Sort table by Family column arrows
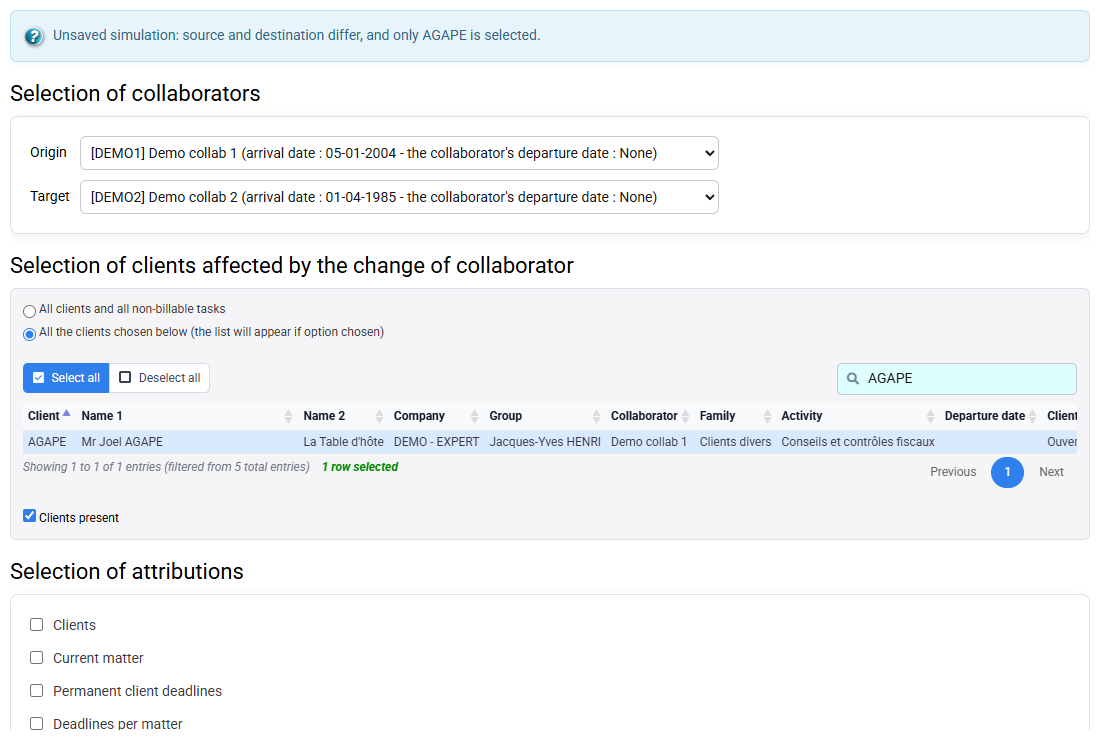Viewport: 1100px width, 750px height. coord(767,416)
